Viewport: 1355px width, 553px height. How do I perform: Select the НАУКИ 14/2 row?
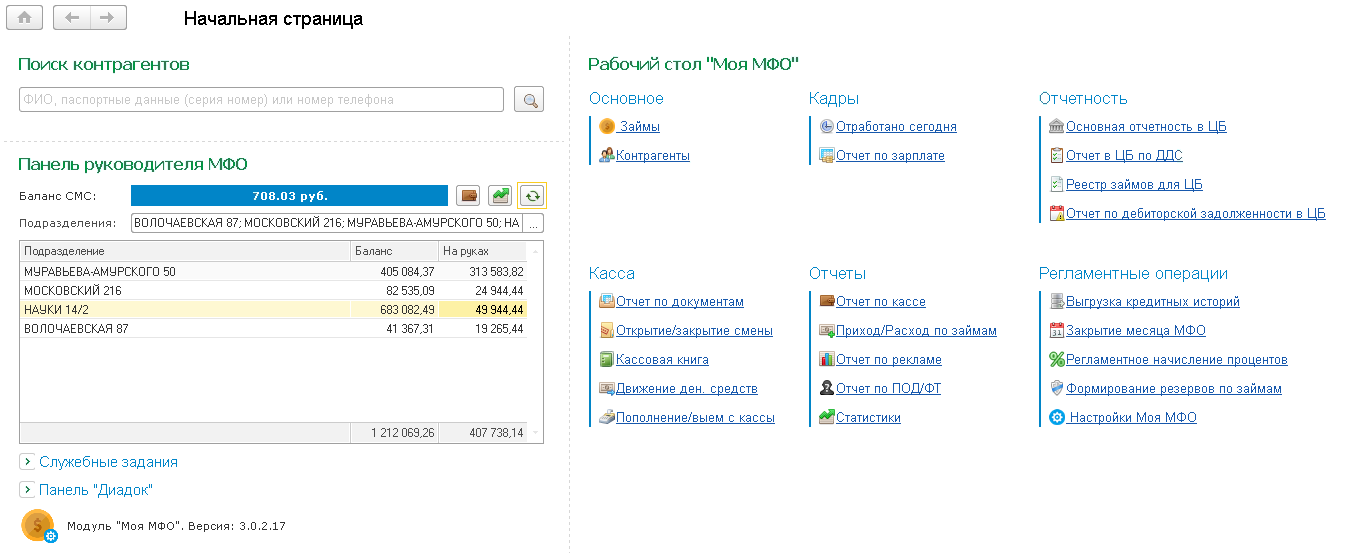click(273, 309)
